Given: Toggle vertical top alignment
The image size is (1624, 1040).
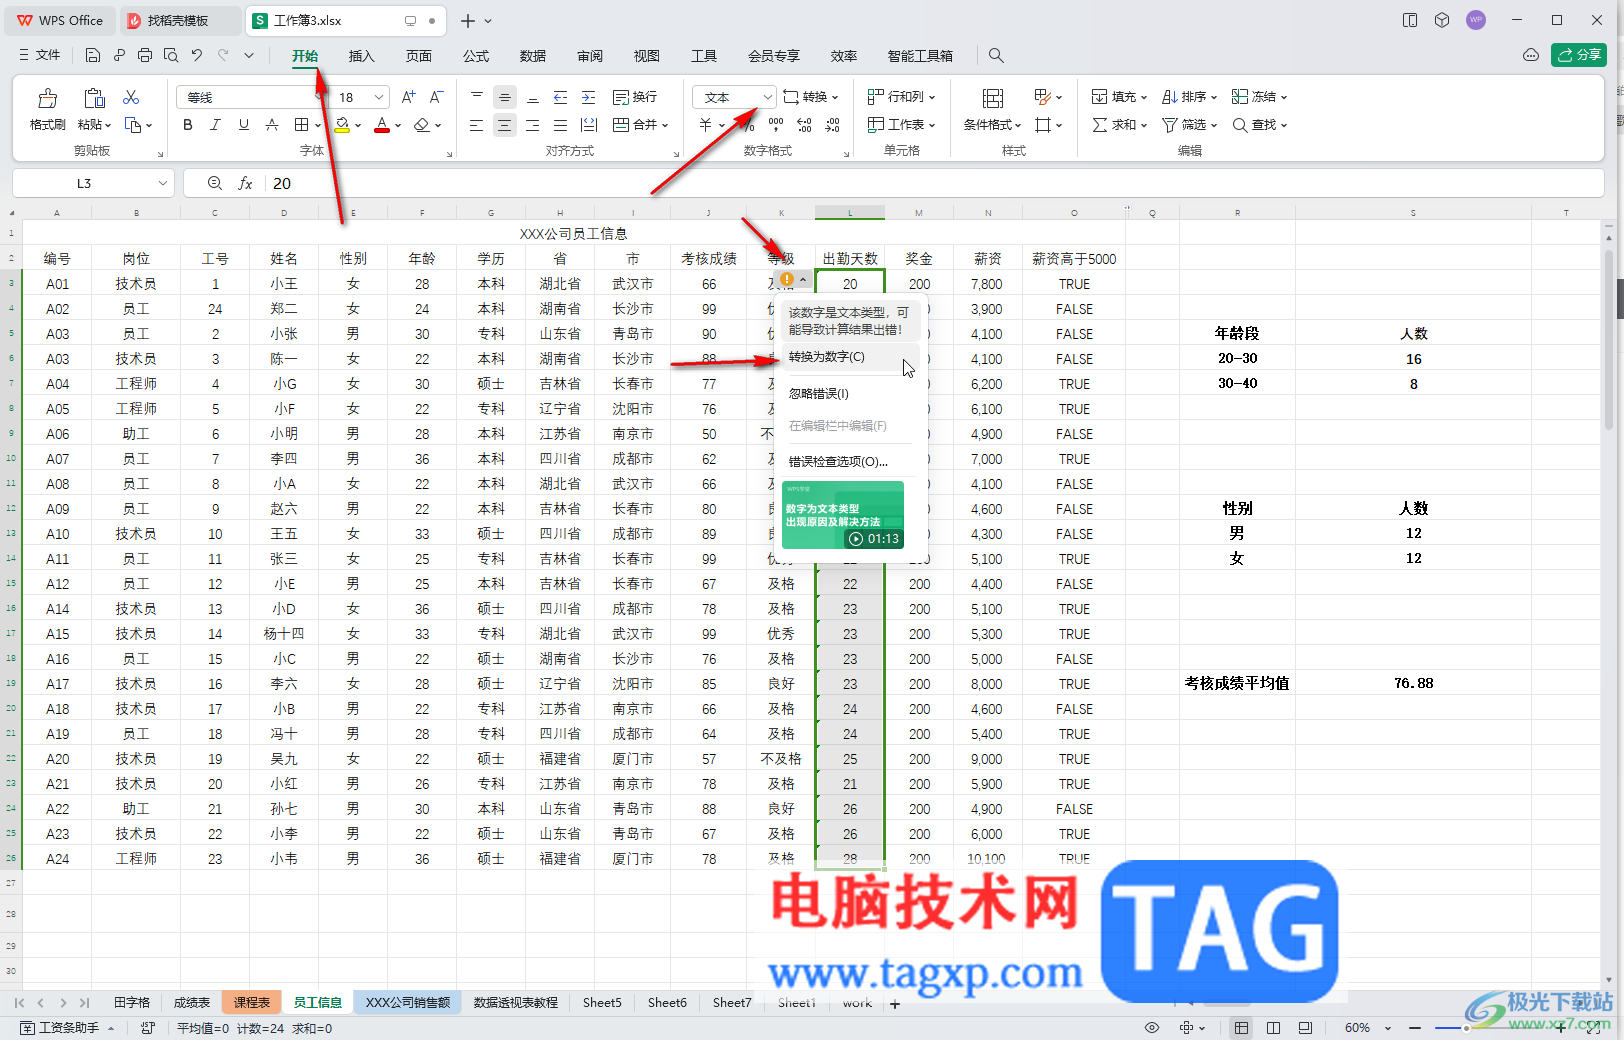Looking at the screenshot, I should tap(477, 97).
